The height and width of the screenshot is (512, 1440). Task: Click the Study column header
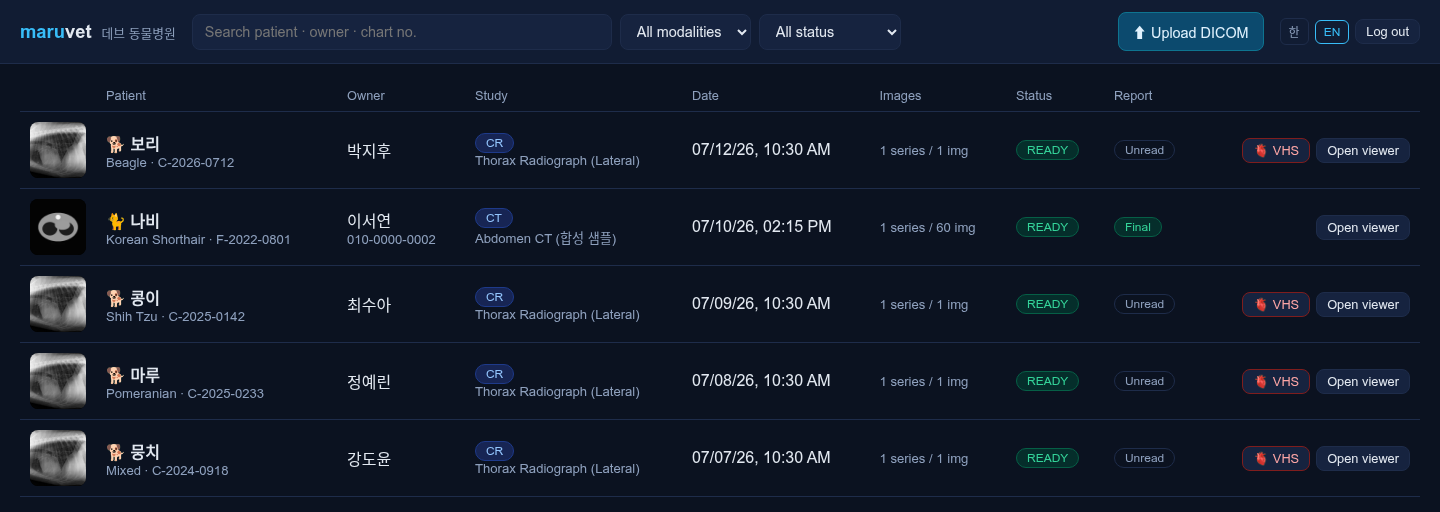pos(491,96)
